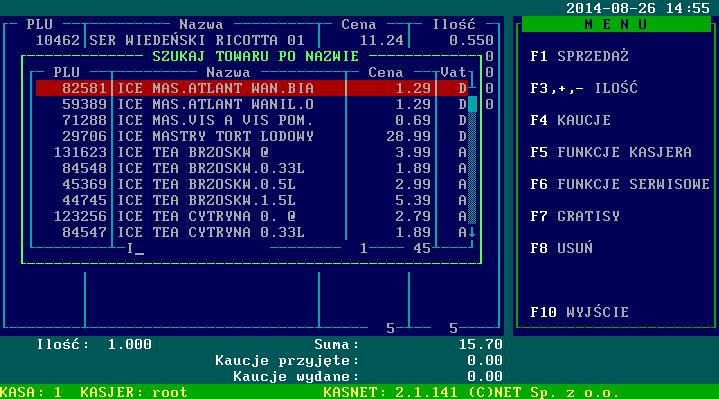This screenshot has width=719, height=399.
Task: Open F4 KAUCJE menu entry
Action: point(570,120)
